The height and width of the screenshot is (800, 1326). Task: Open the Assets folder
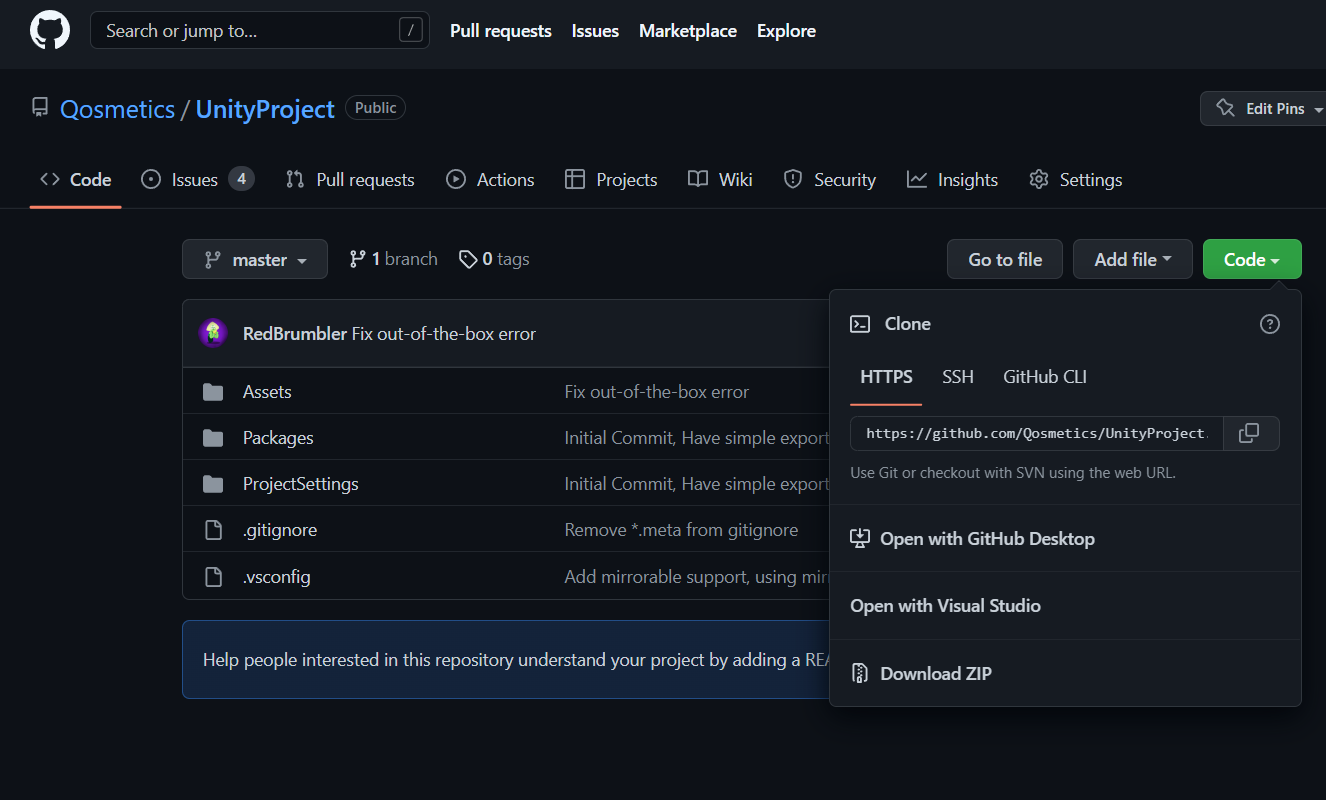[267, 392]
